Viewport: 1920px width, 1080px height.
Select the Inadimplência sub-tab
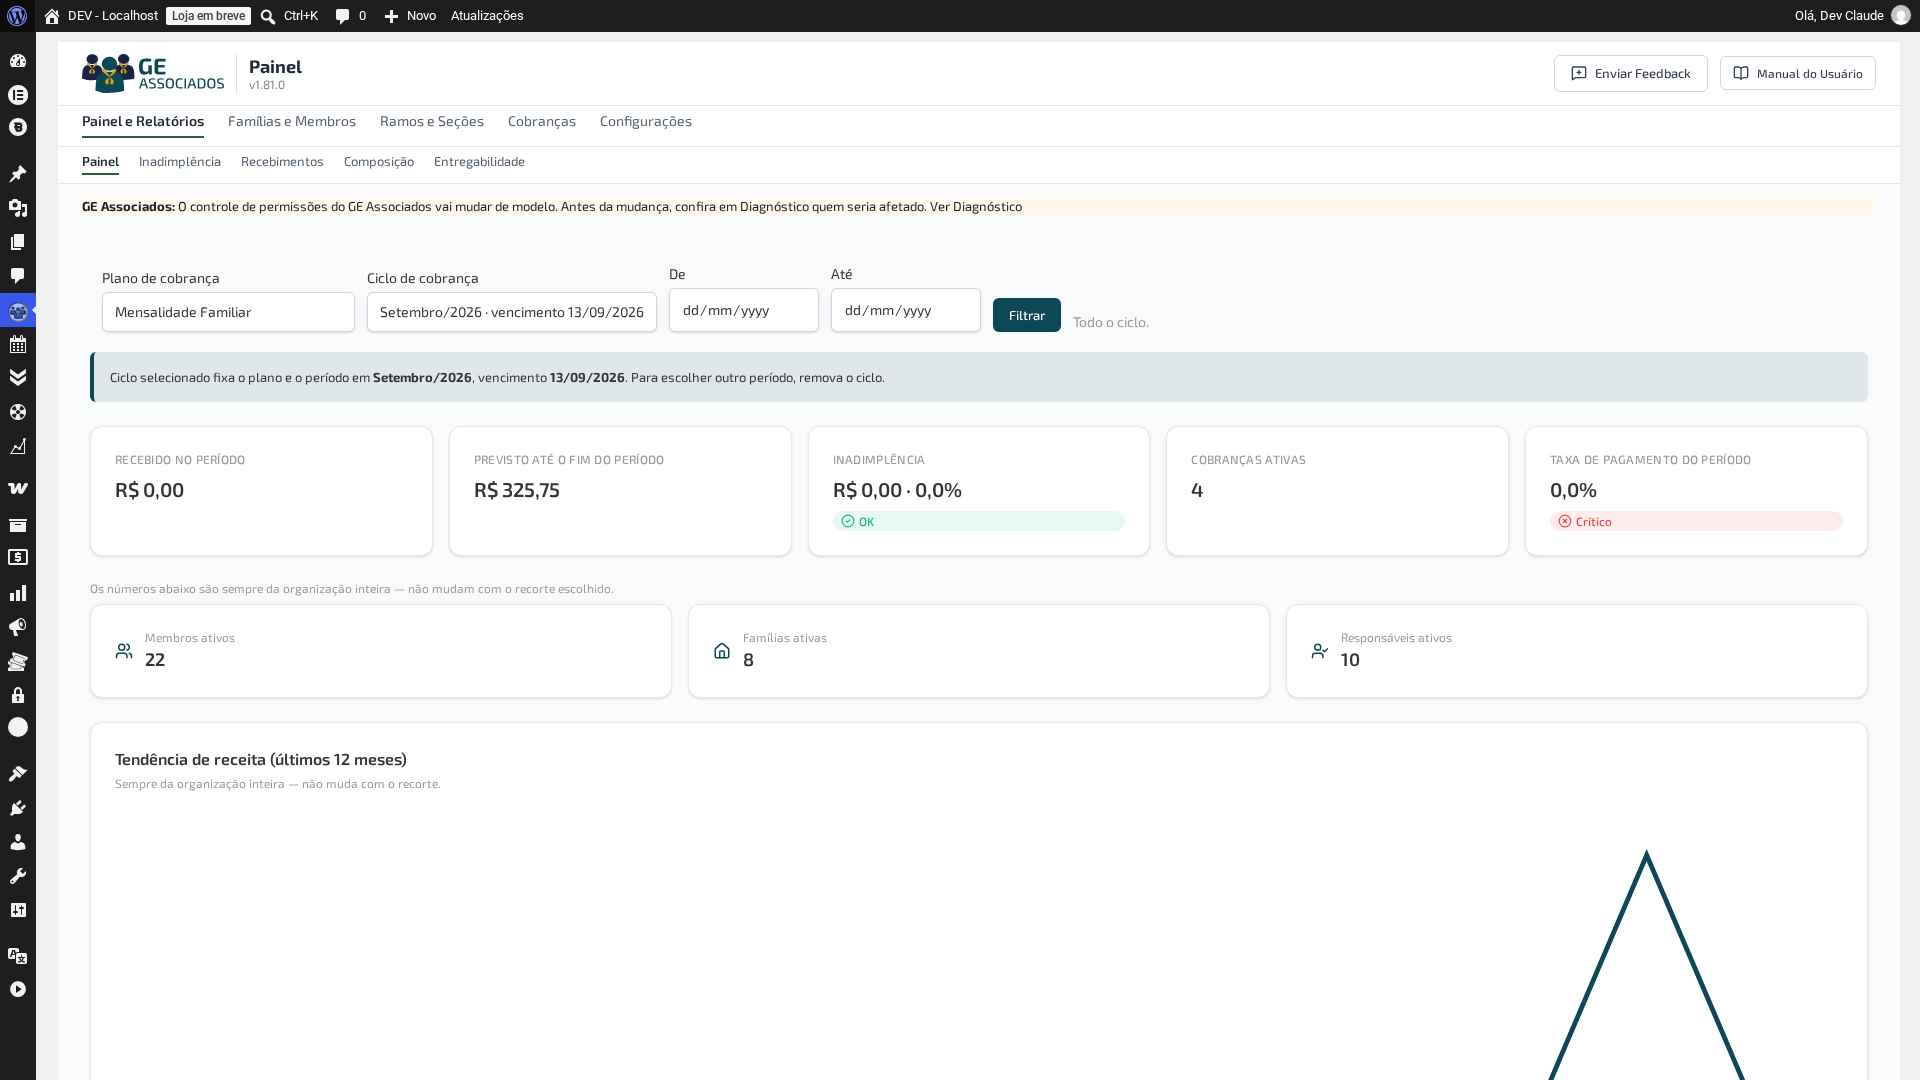(180, 161)
